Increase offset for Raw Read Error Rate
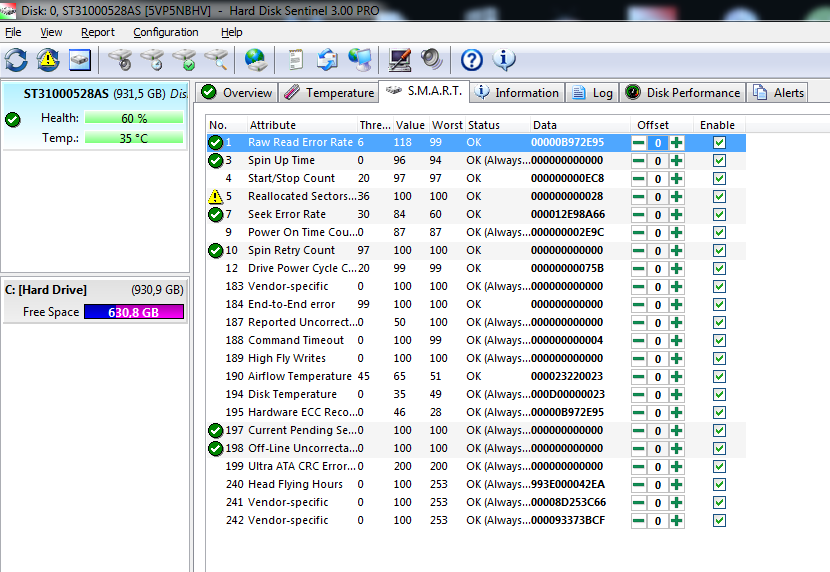This screenshot has width=830, height=572. tap(676, 142)
